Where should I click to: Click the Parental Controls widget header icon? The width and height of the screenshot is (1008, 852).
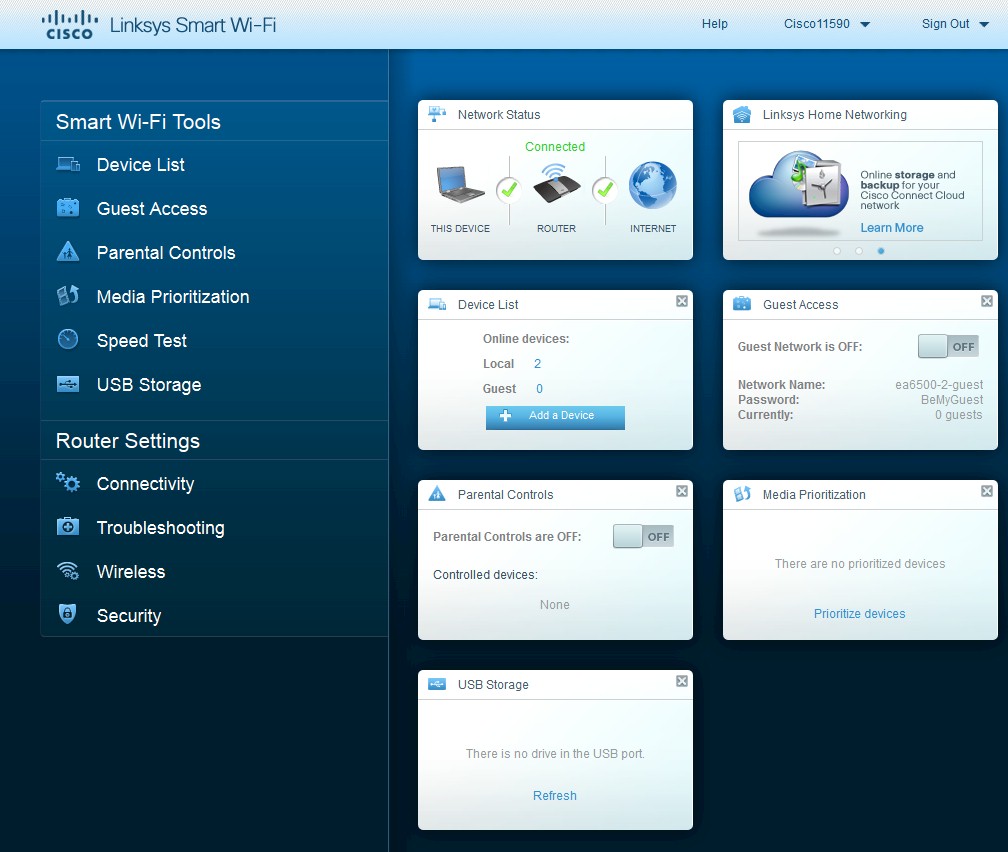(x=437, y=494)
